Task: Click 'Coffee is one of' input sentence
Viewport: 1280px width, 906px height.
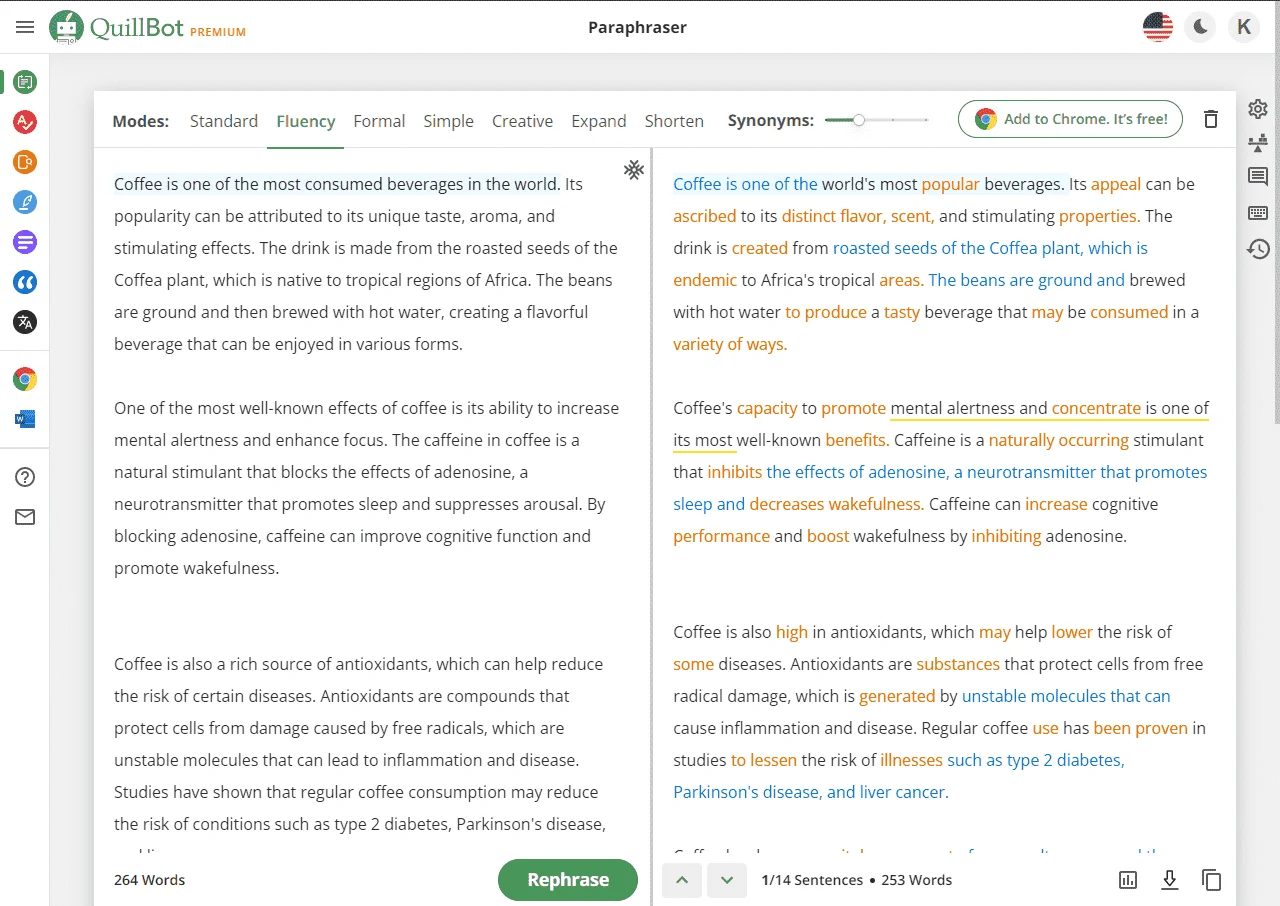Action: coord(336,184)
